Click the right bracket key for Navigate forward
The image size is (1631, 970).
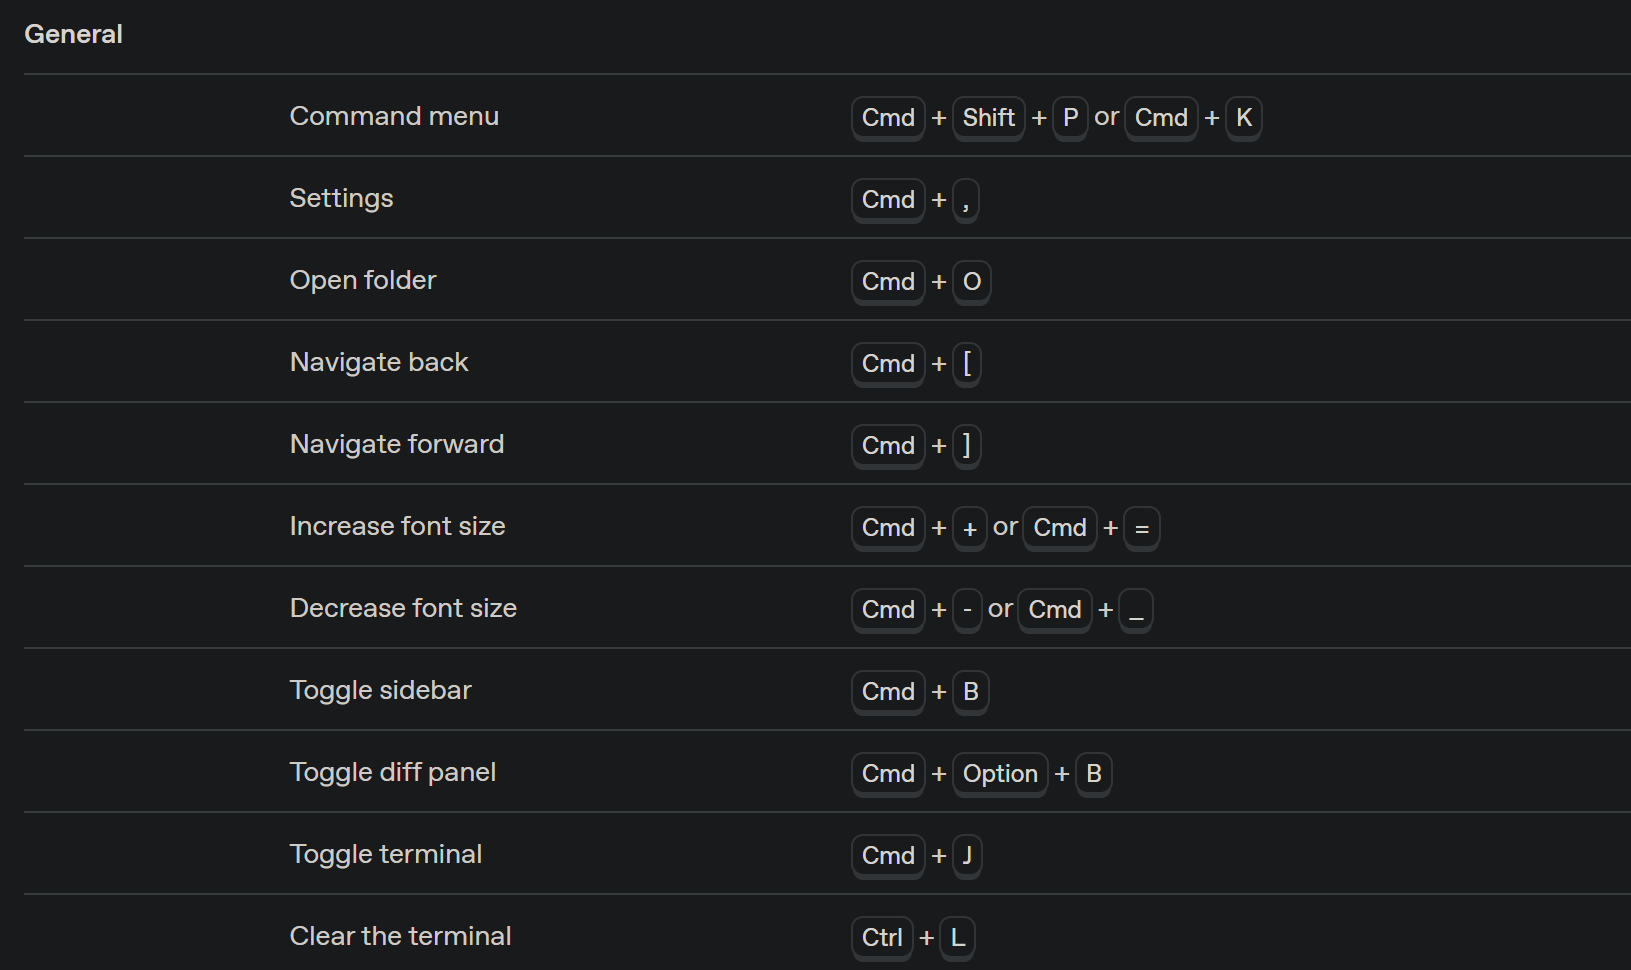pyautogui.click(x=966, y=446)
